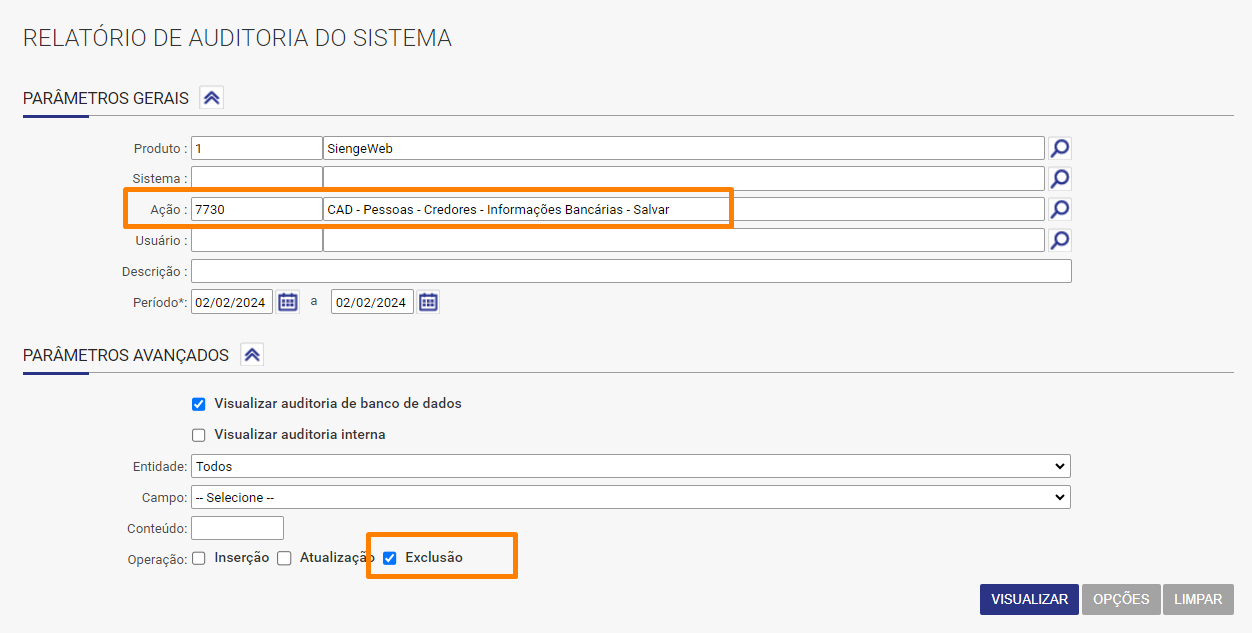
Task: Click the VISUALIZAR button
Action: (1029, 599)
